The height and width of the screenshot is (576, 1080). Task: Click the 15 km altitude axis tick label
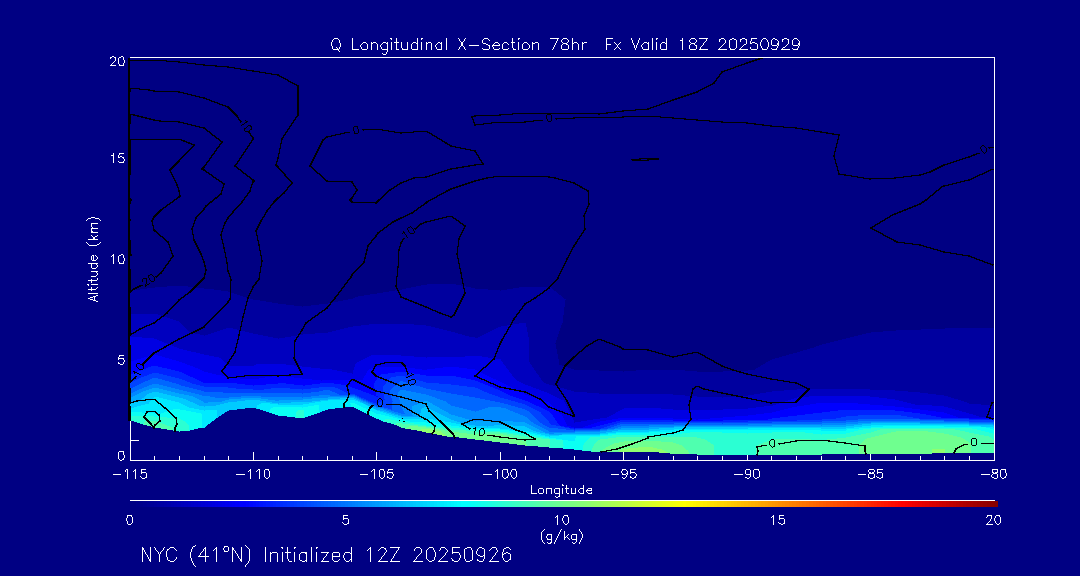point(115,159)
